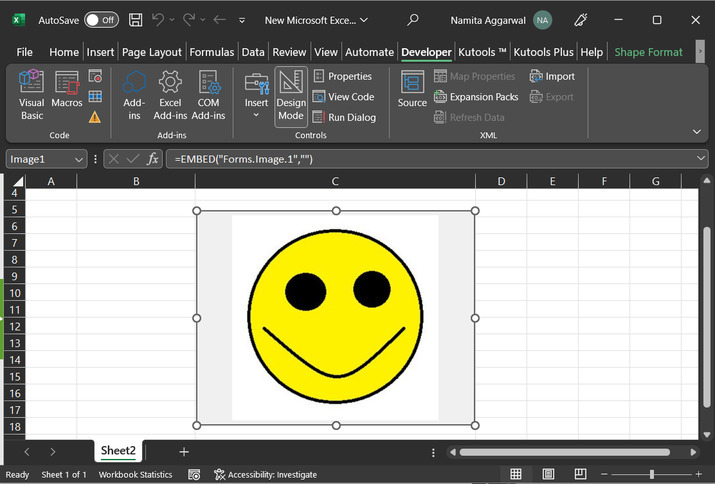Open Excel Add-ins dialog
The image size is (715, 484).
pyautogui.click(x=170, y=95)
